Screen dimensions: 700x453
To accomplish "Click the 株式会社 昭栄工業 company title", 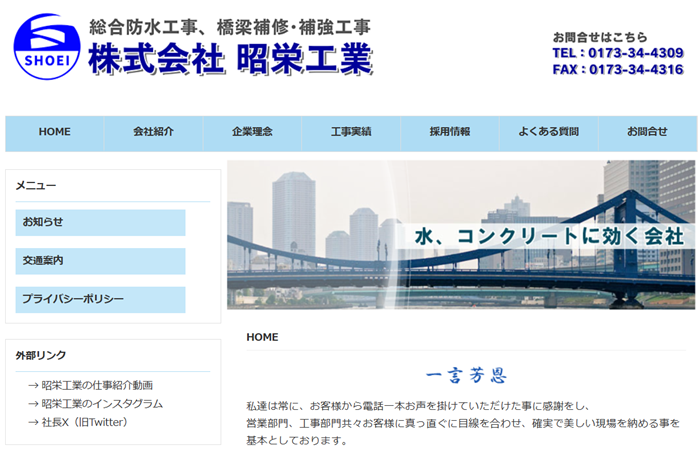I will (230, 58).
